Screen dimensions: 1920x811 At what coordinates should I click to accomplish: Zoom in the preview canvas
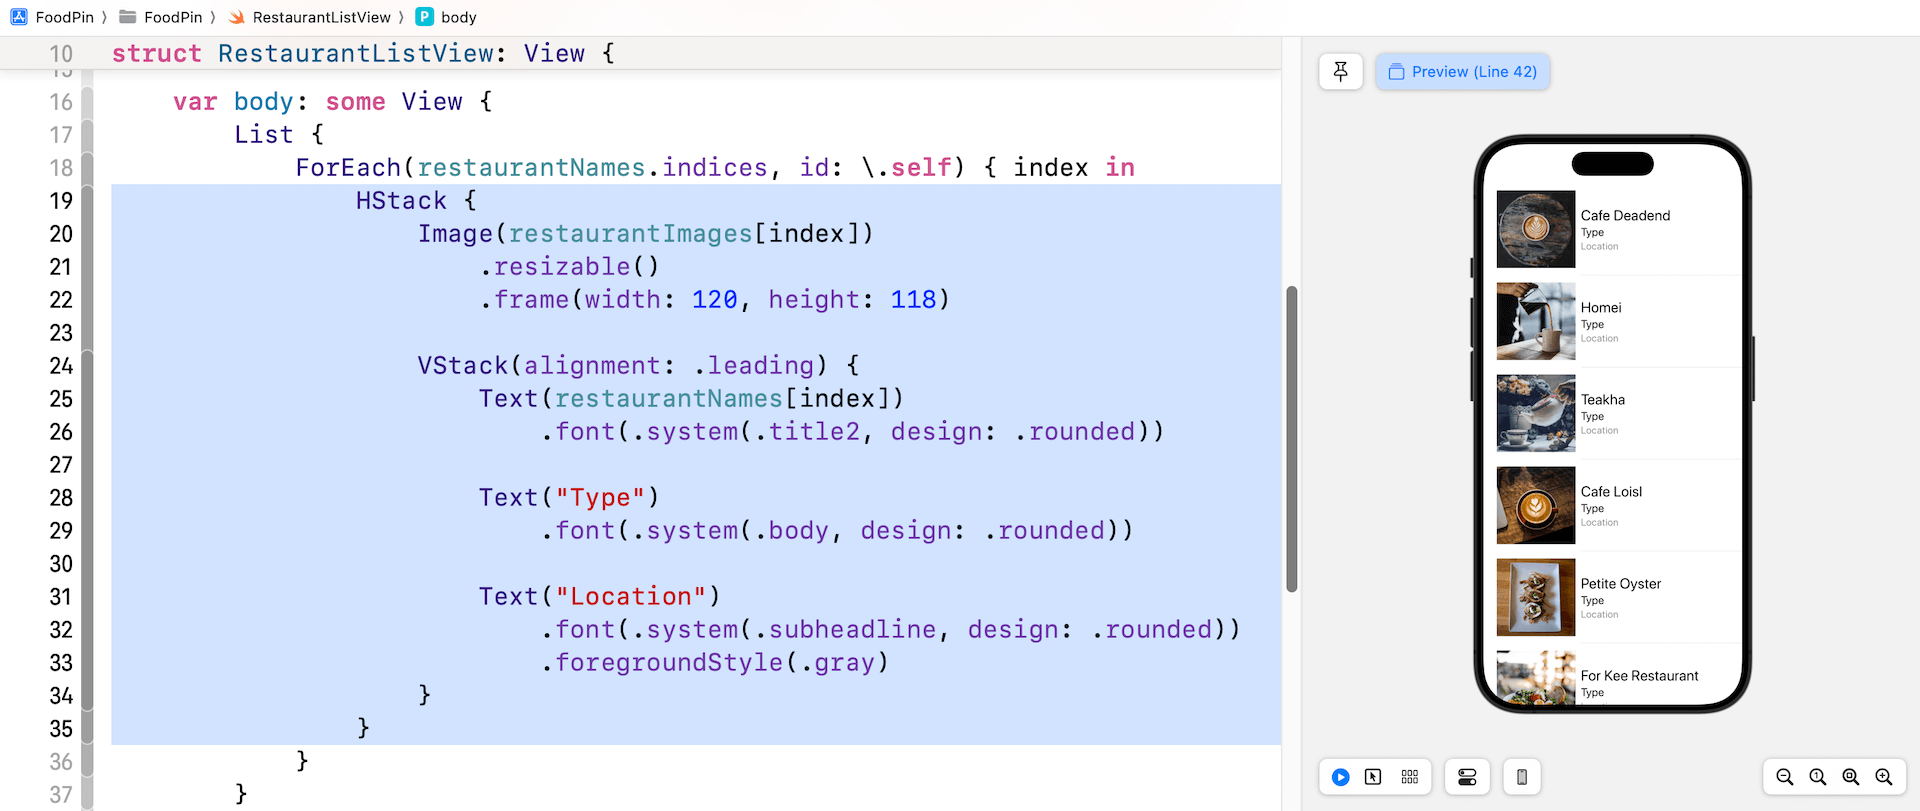pos(1884,777)
